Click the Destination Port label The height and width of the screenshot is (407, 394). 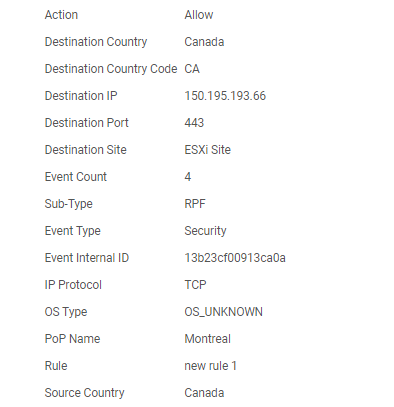(86, 123)
